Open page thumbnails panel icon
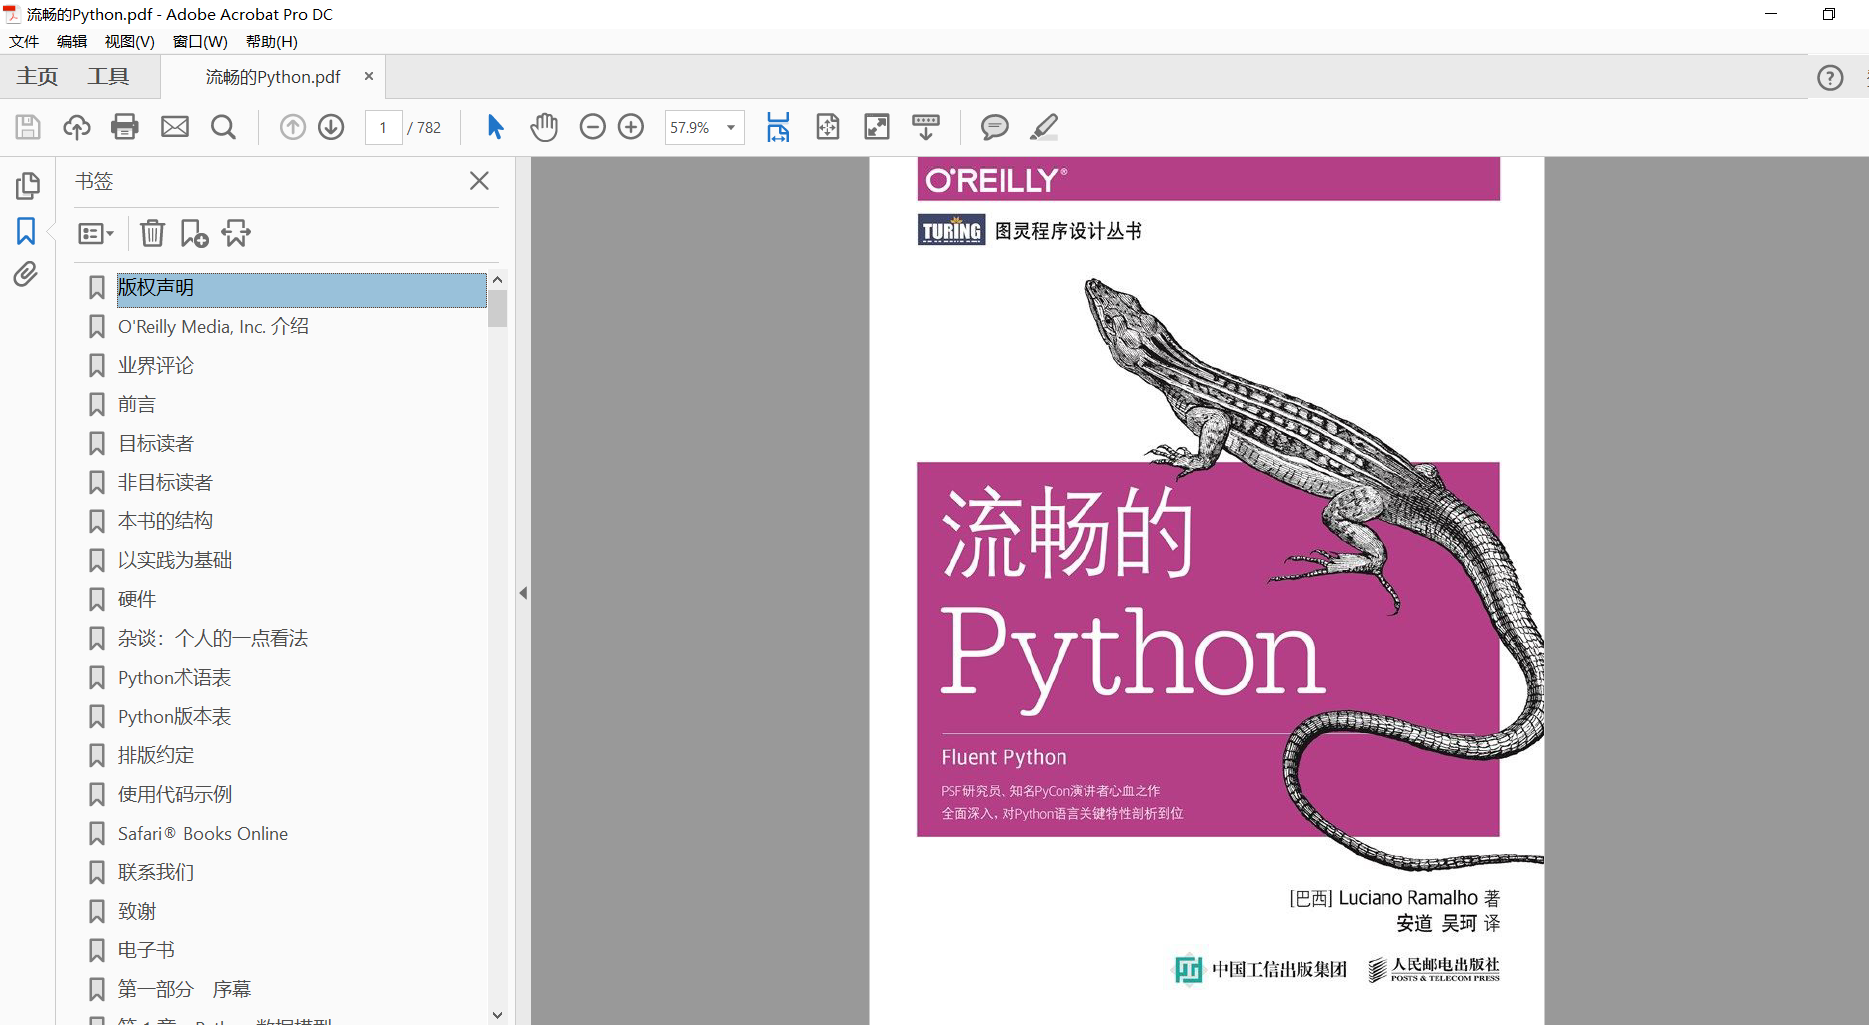This screenshot has height=1025, width=1869. 28,186
